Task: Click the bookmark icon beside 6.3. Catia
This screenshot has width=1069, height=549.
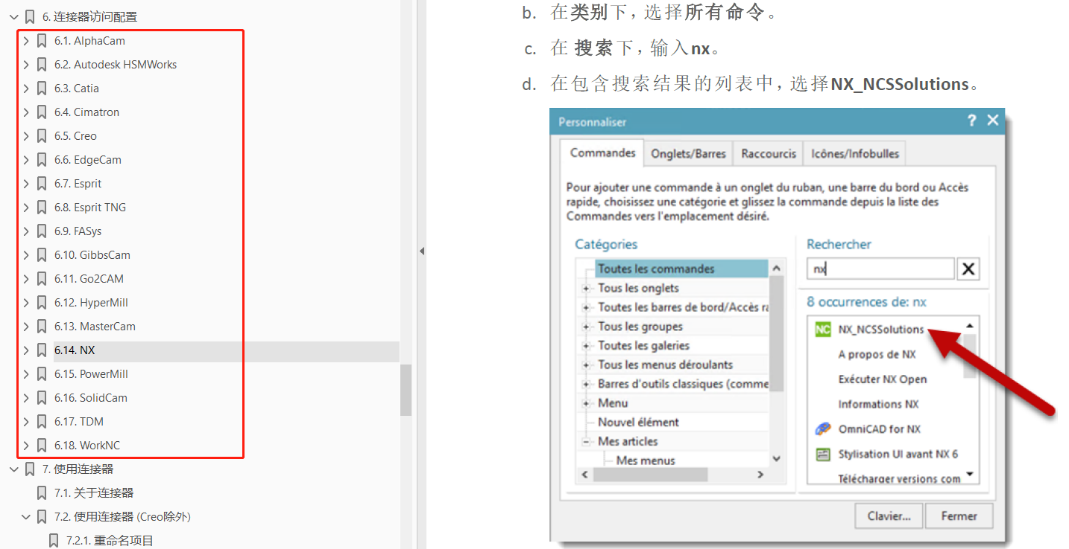Action: [x=42, y=88]
